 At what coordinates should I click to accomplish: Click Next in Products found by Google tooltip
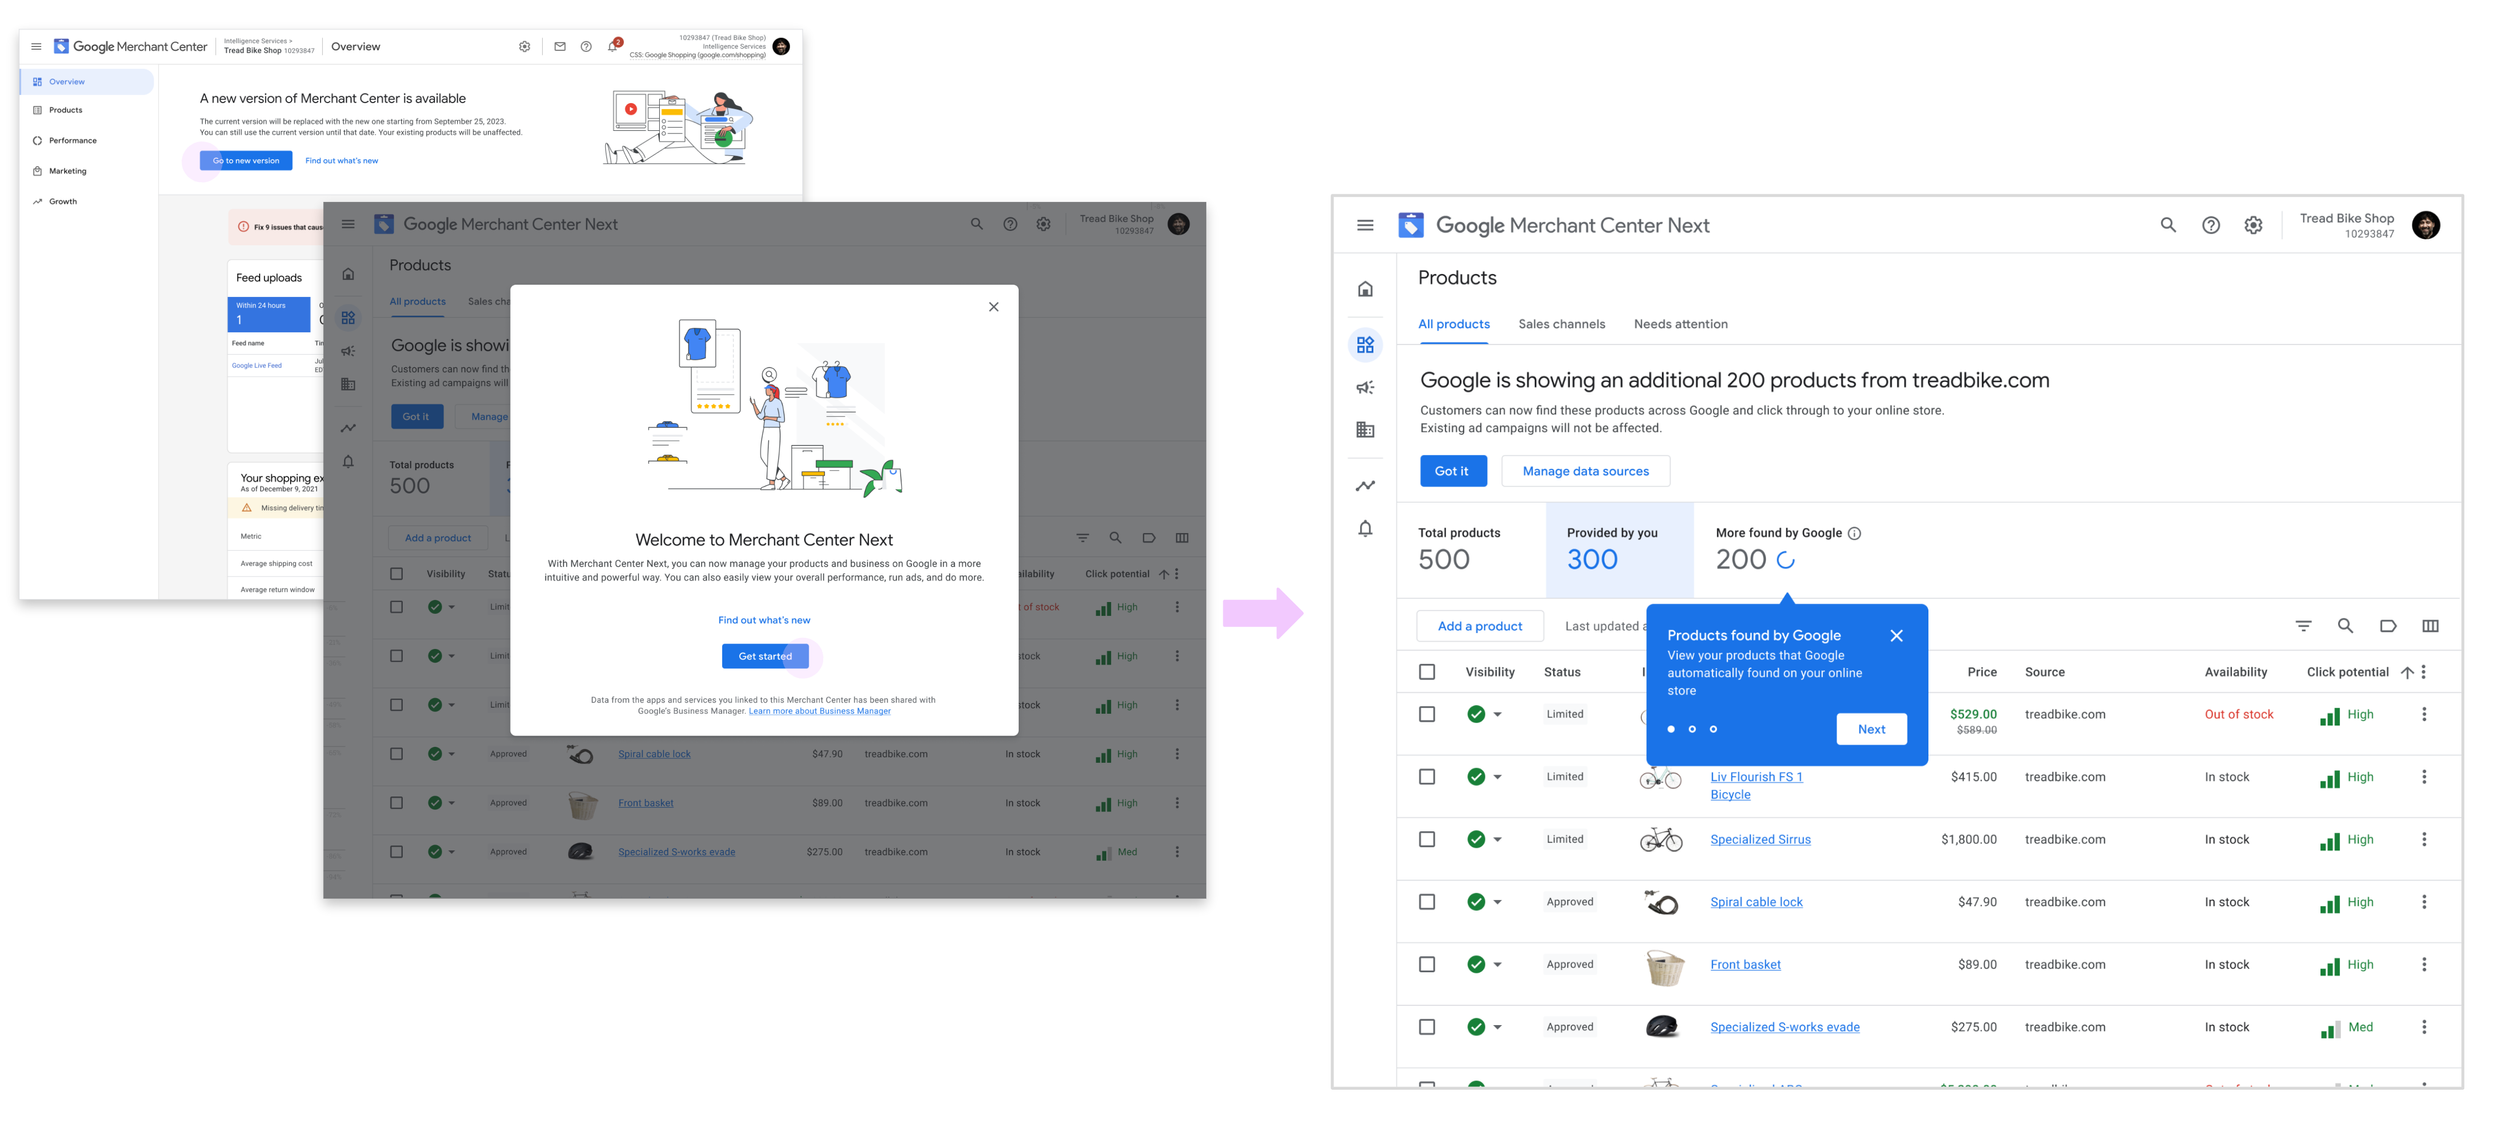point(1871,729)
